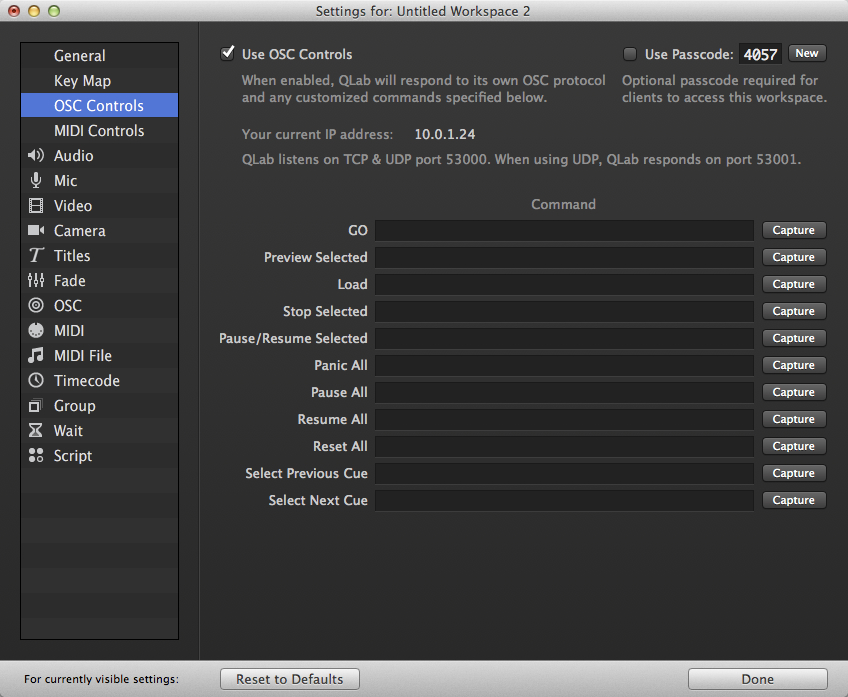
Task: Switch to the General settings section
Action: (80, 56)
